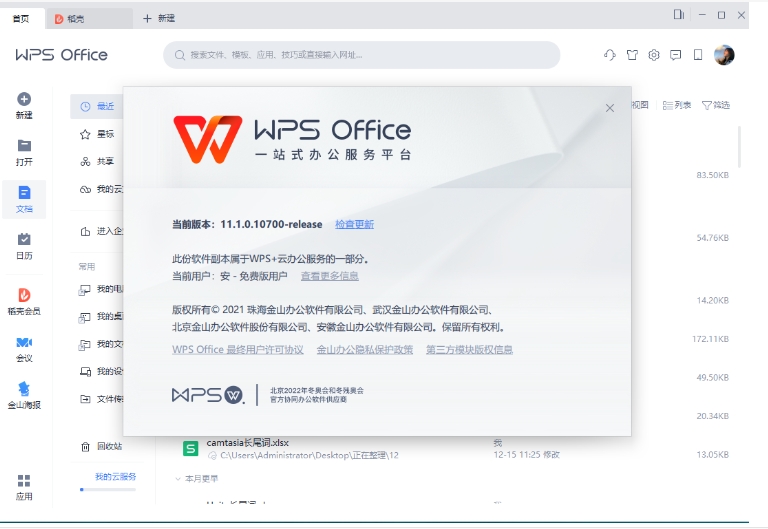Click the cloud storage usage bar
The image size is (768, 529).
click(108, 489)
